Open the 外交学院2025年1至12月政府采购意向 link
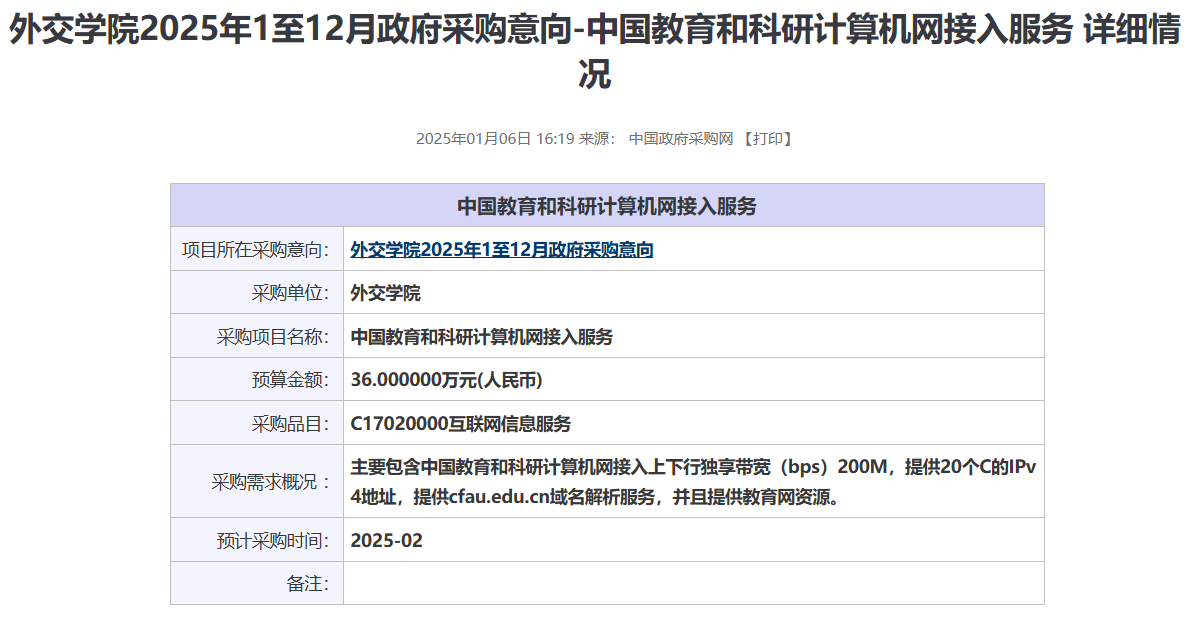The width and height of the screenshot is (1189, 626). pyautogui.click(x=501, y=250)
